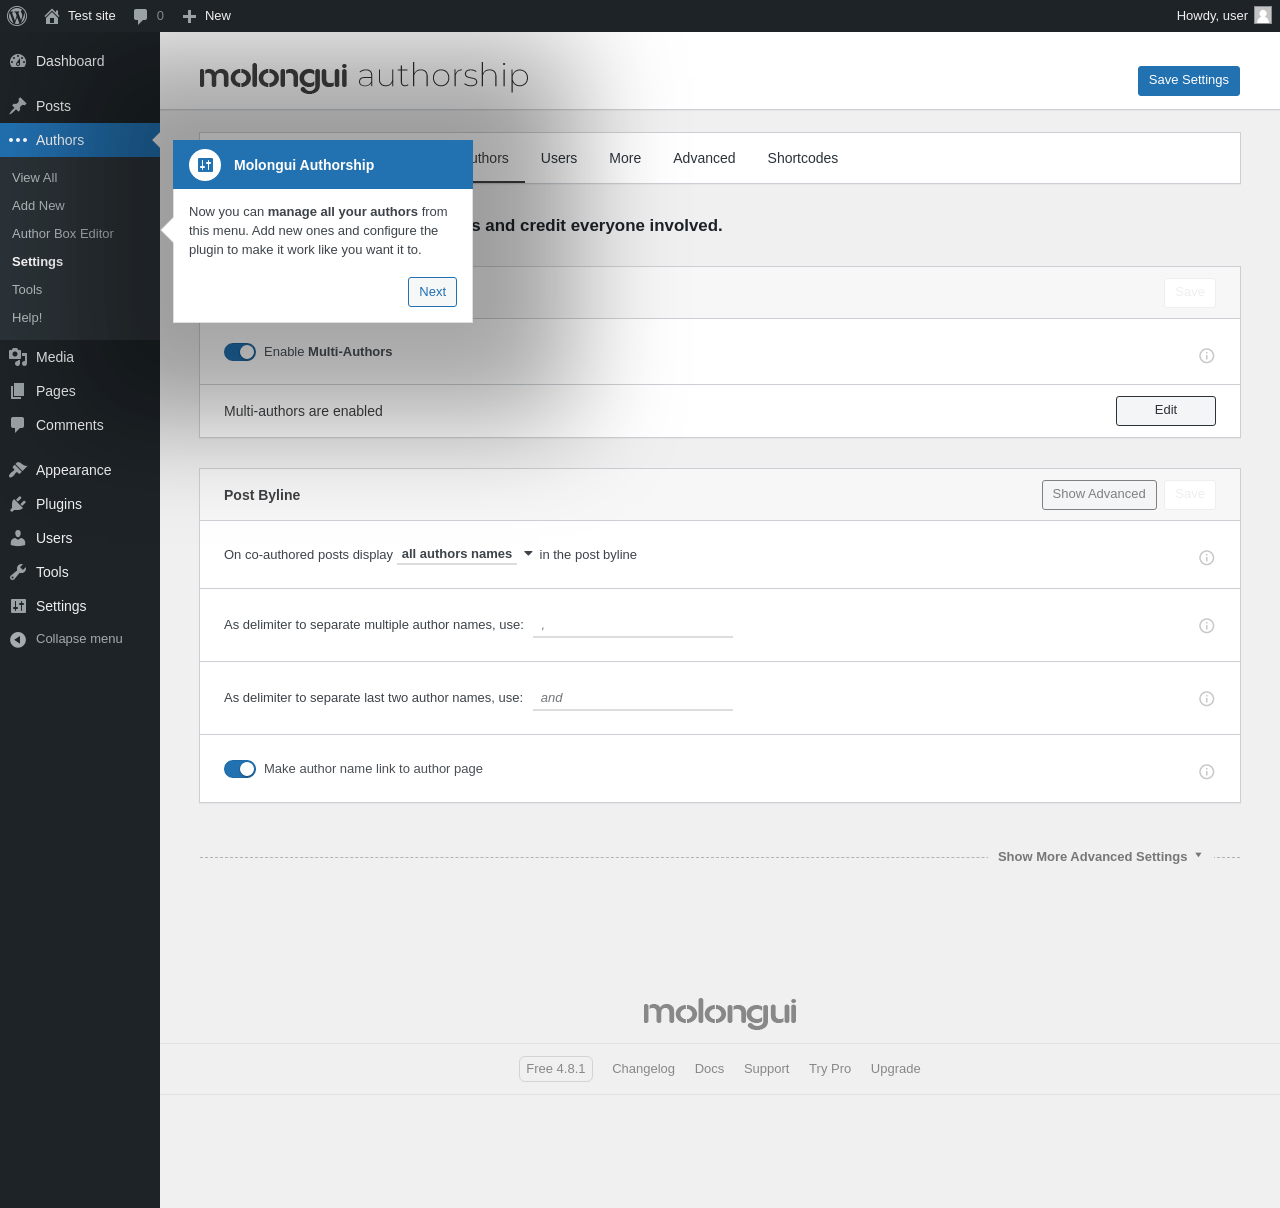The height and width of the screenshot is (1208, 1280).
Task: Focus the multiple author names delimiter field
Action: [x=633, y=626]
